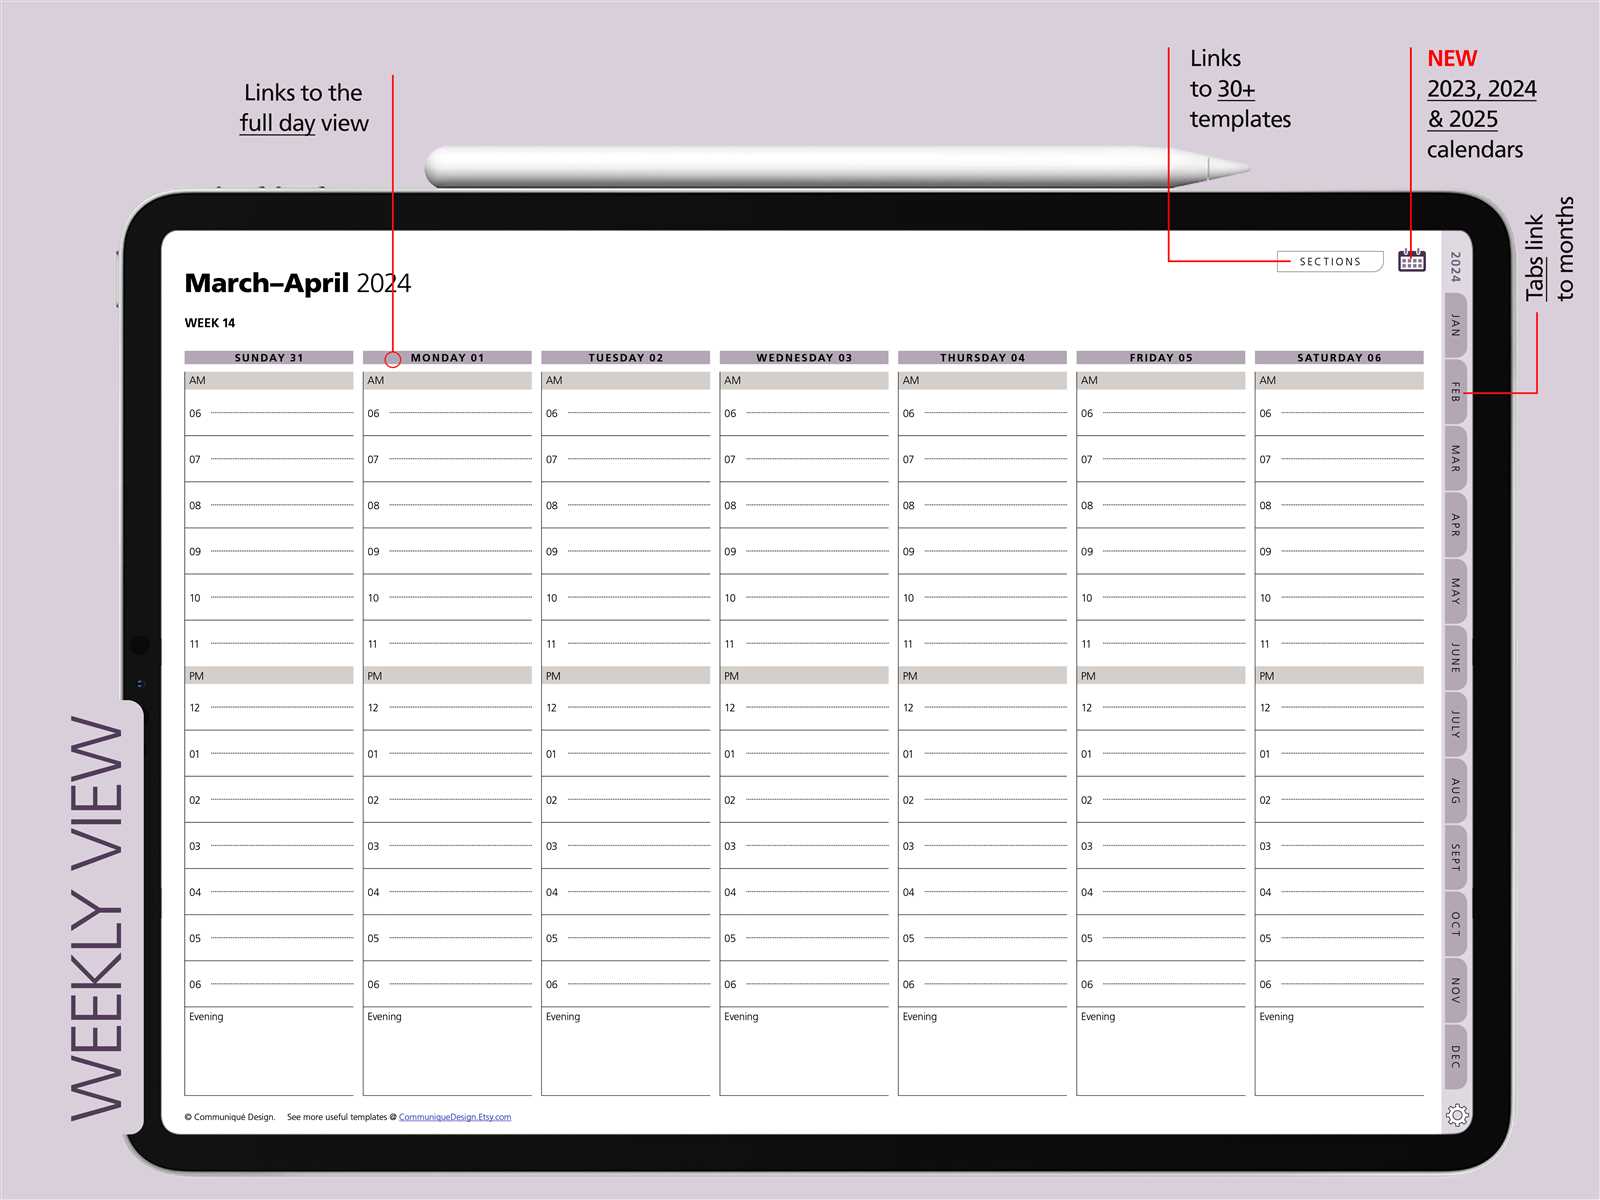This screenshot has width=1600, height=1200.
Task: Open the 2024 year tab
Action: tap(1456, 266)
